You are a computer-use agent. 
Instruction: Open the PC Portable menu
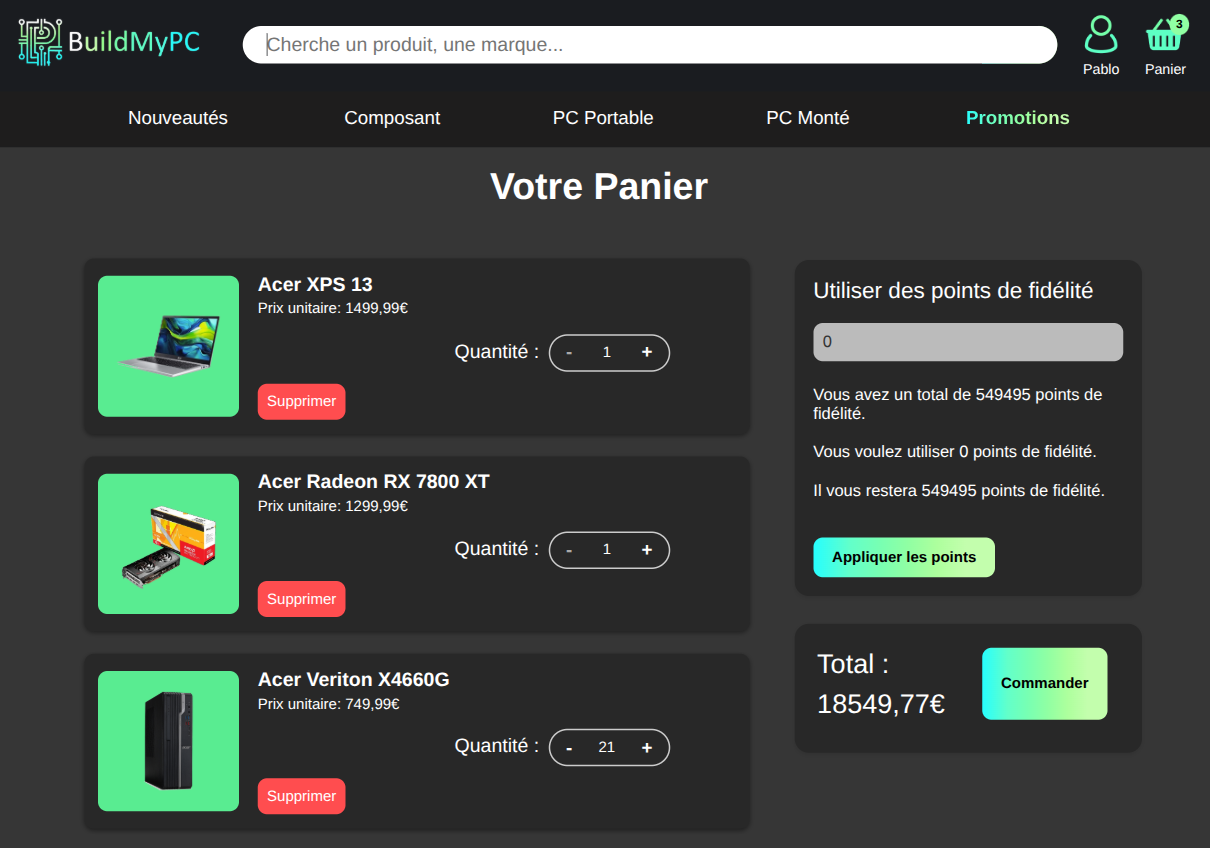603,118
